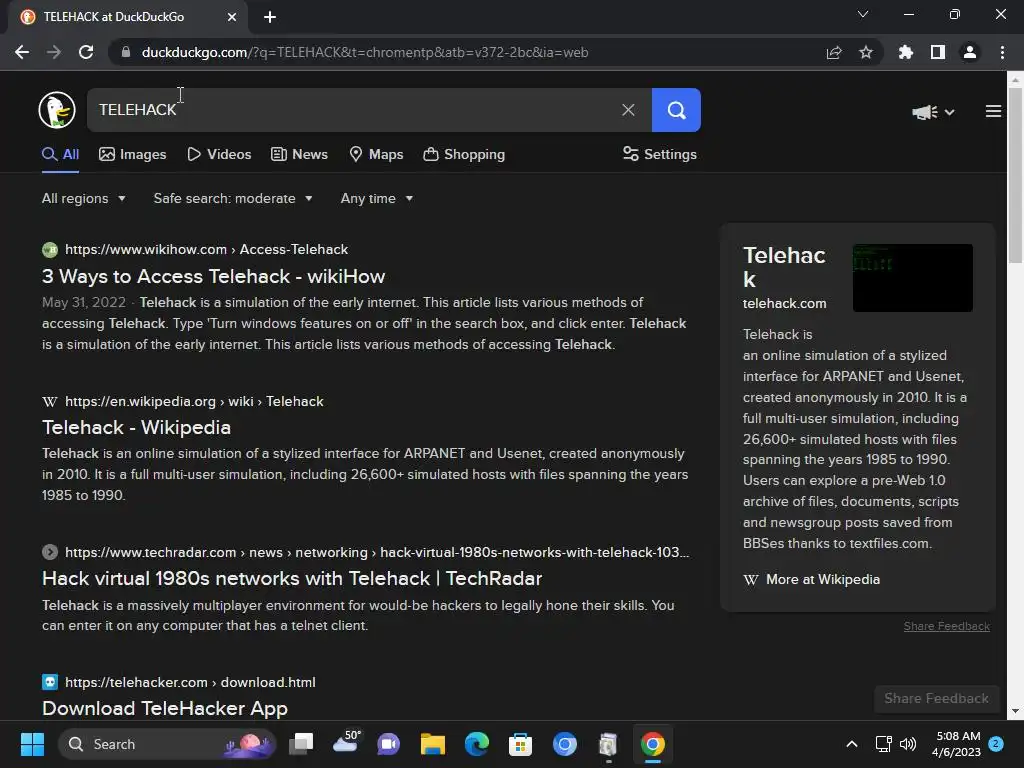Image resolution: width=1024 pixels, height=768 pixels.
Task: Click the taskbar Search box
Action: [167, 744]
